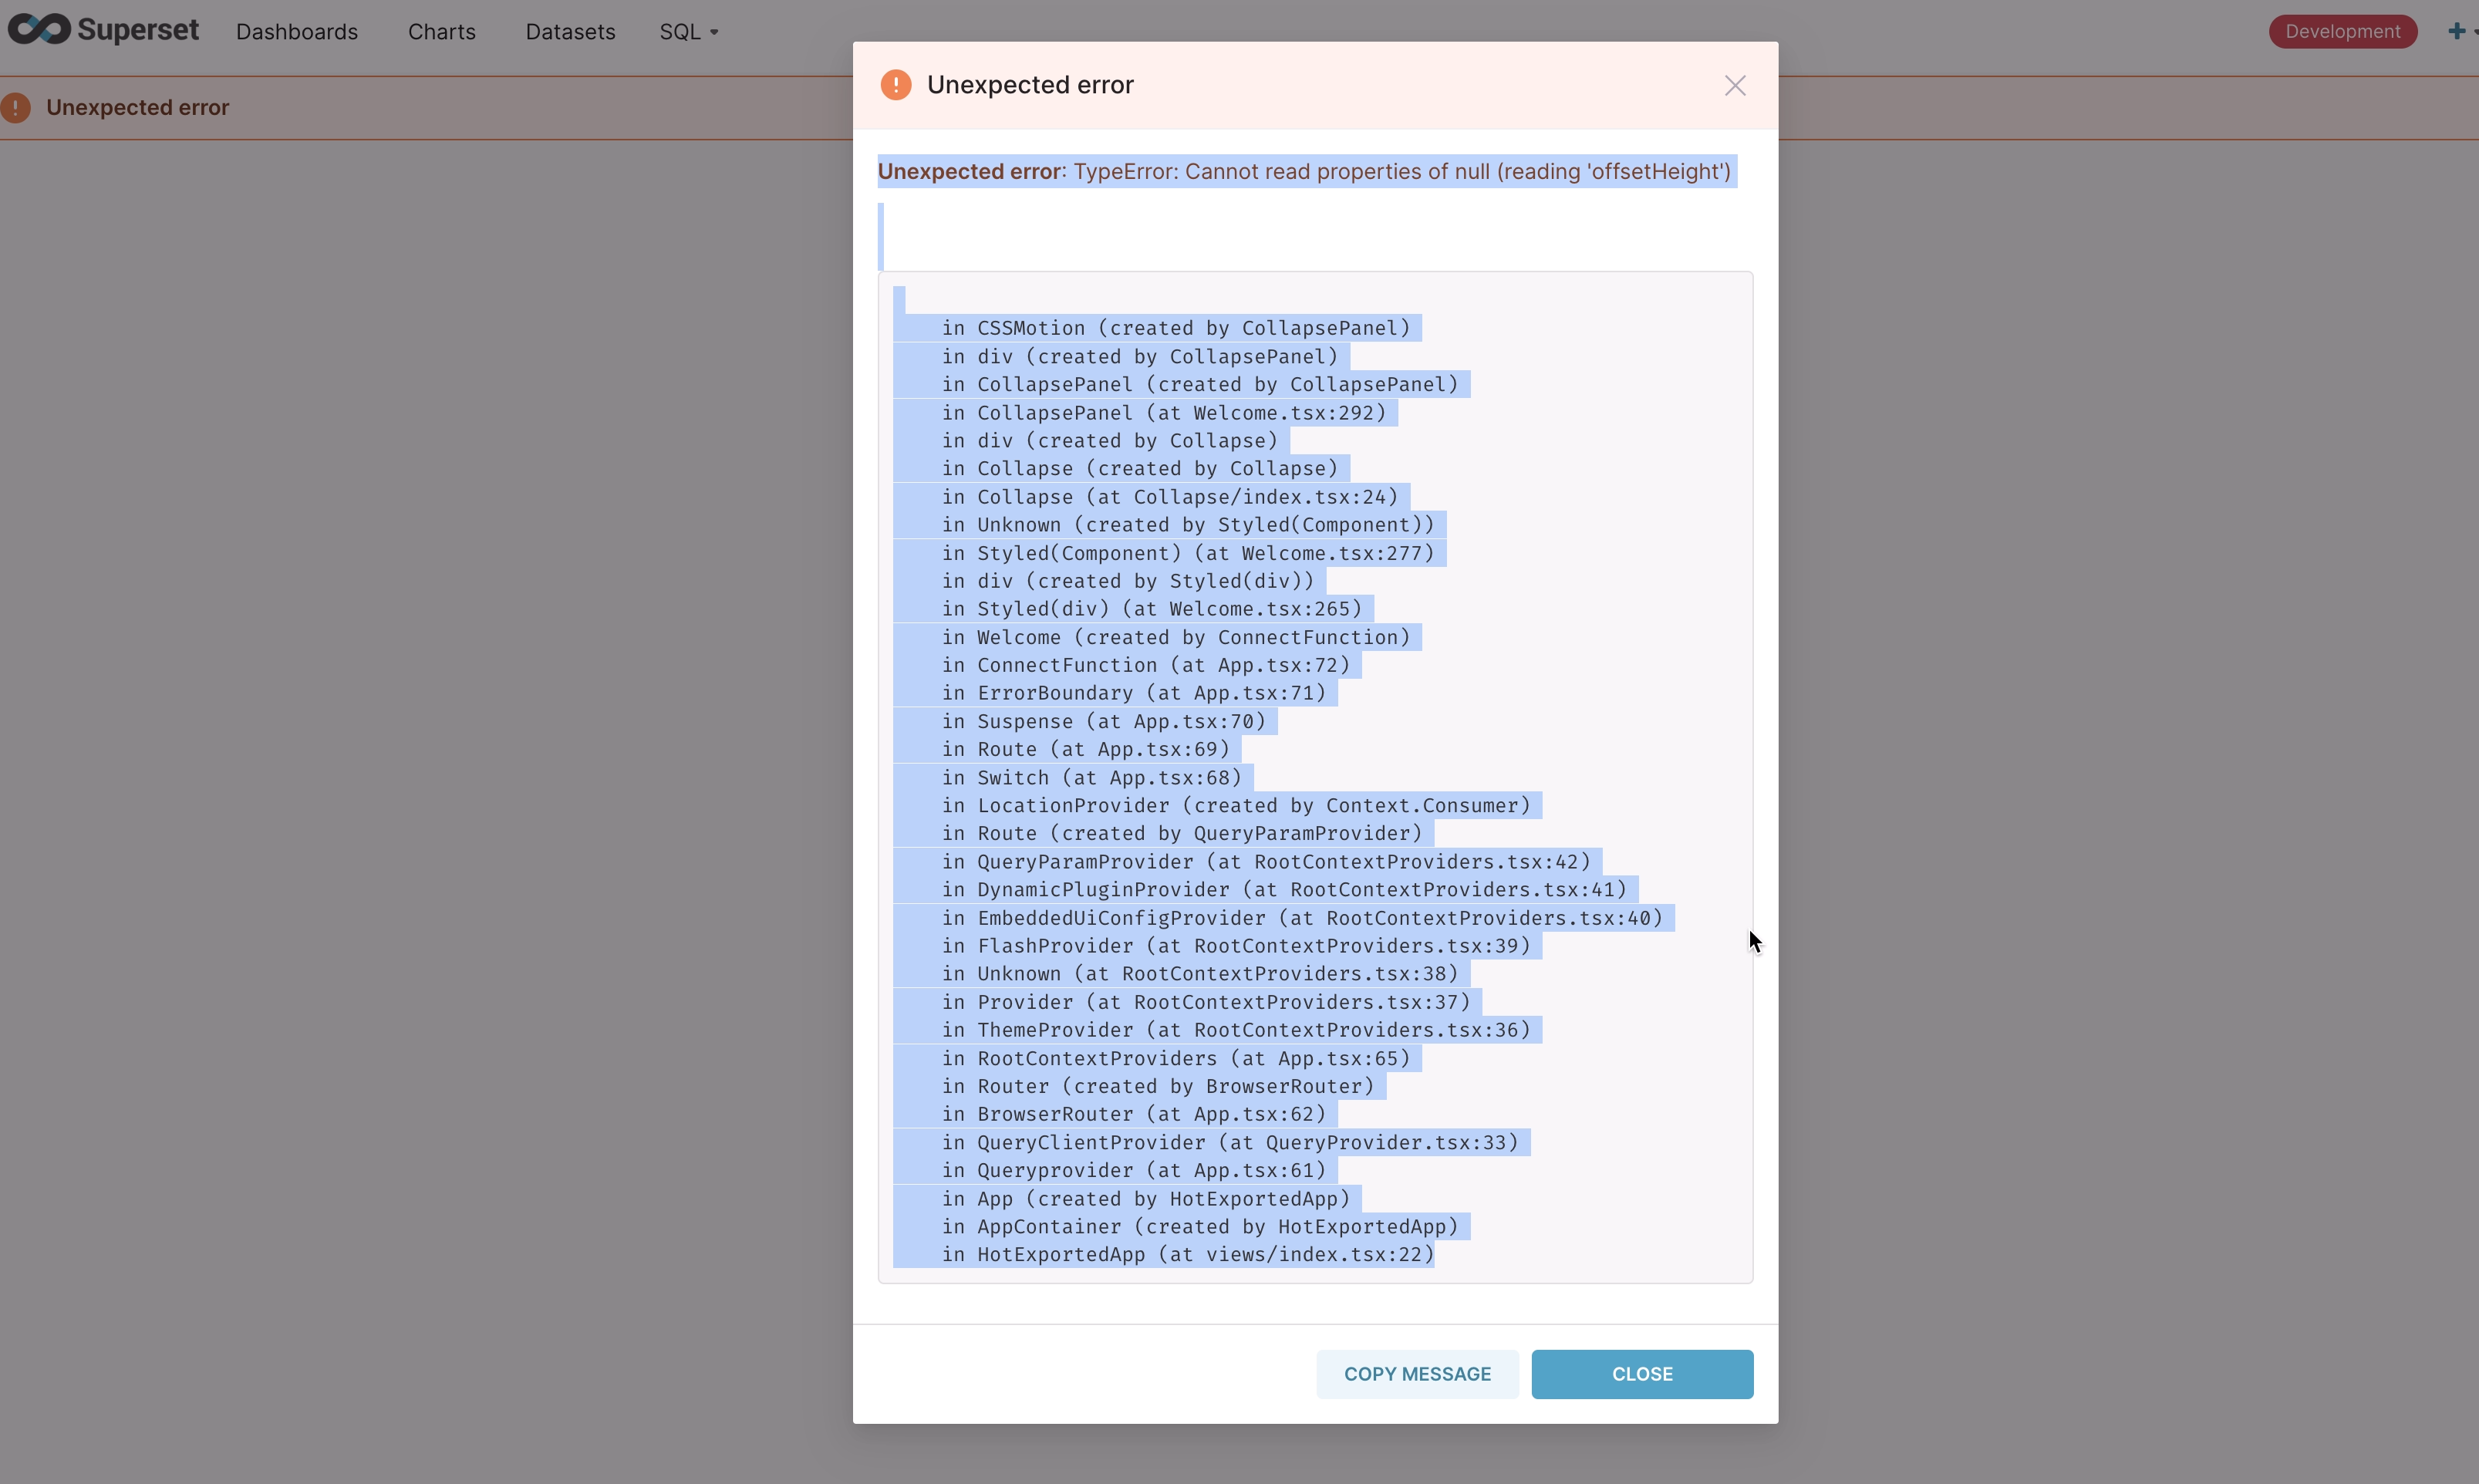
Task: Click the warning icon in the error banner
Action: point(16,108)
